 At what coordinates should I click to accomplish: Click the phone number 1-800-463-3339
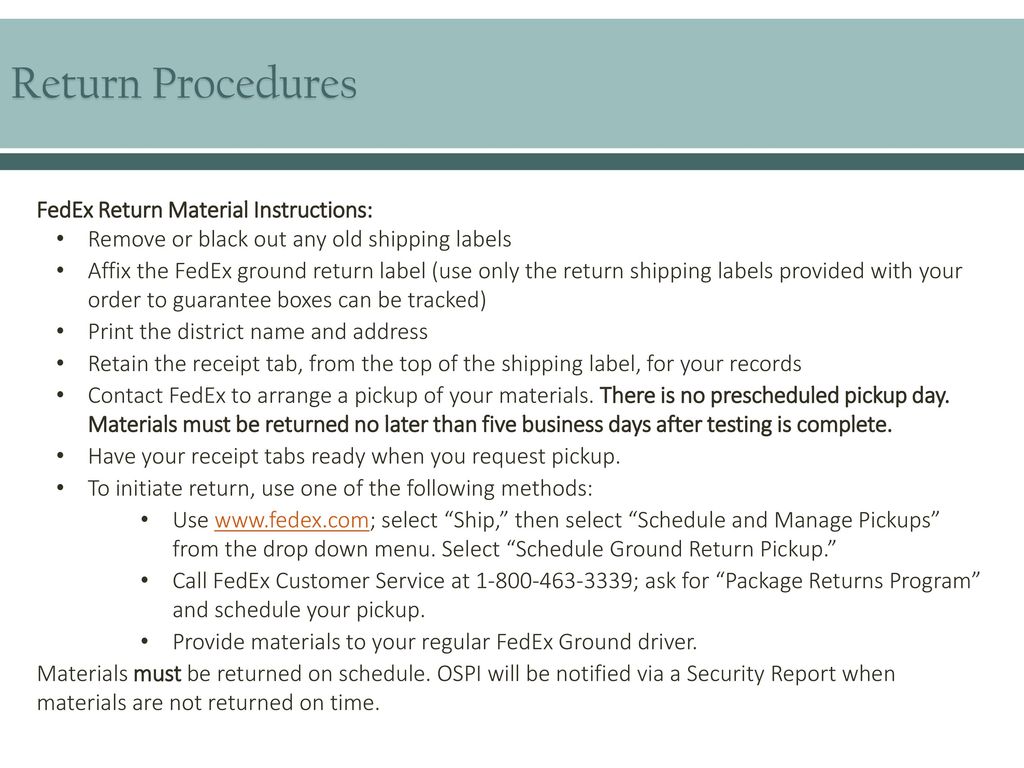554,581
